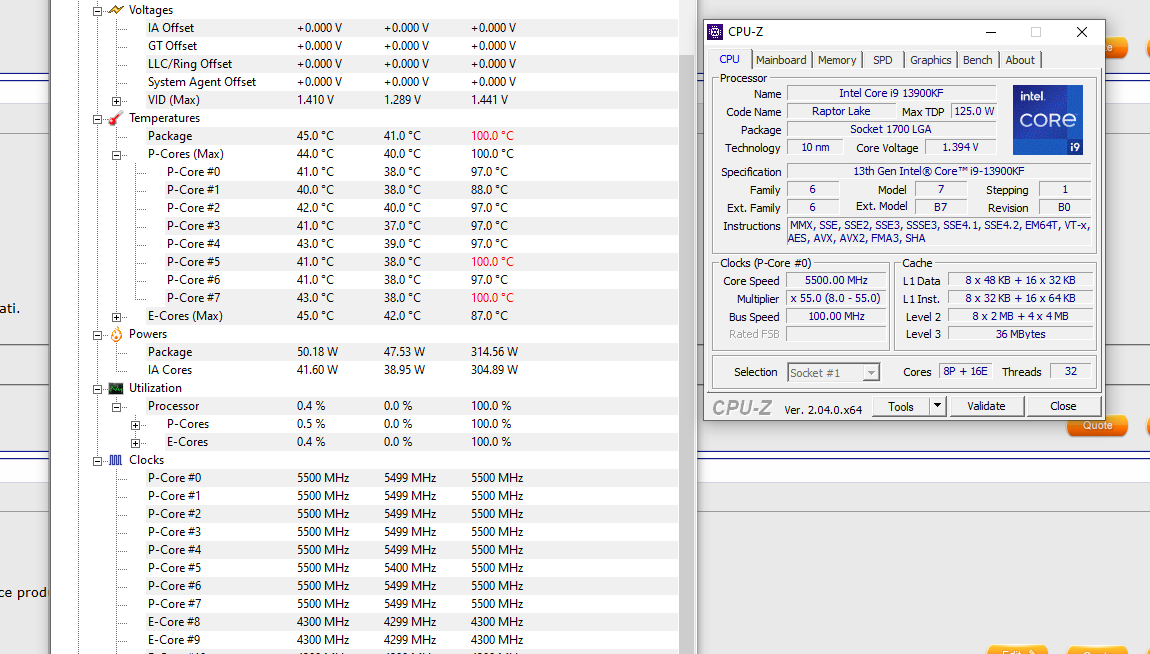Viewport: 1150px width, 654px height.
Task: Select the E-Core #8 clock row
Action: 412,622
